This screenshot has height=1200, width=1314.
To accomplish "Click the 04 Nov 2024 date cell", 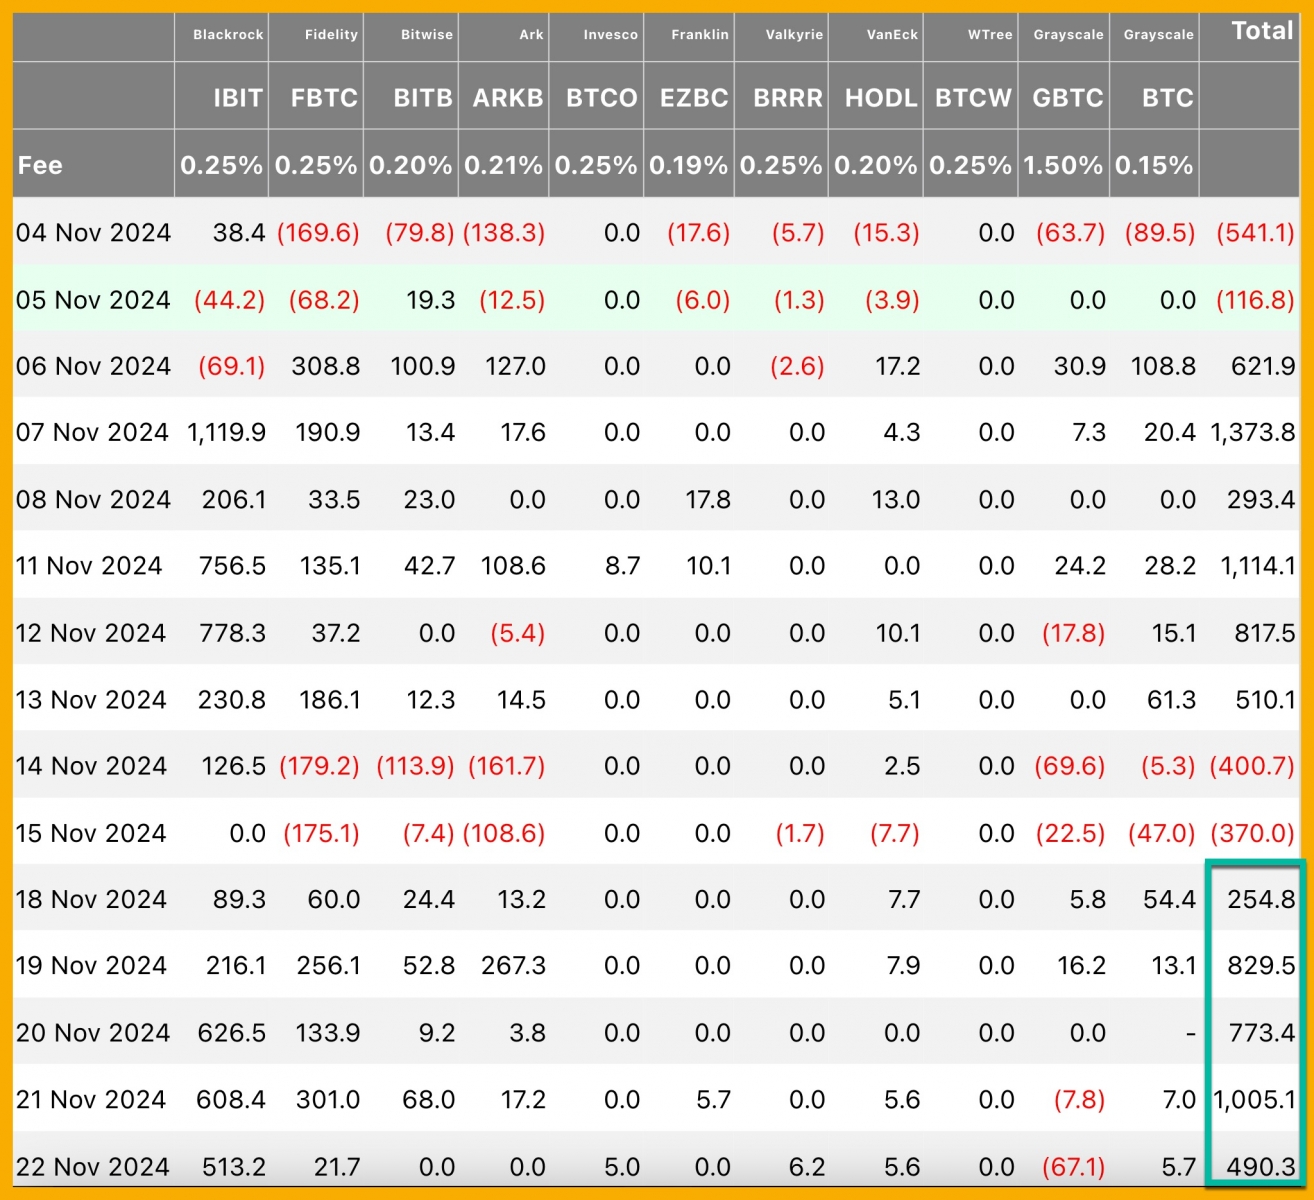I will [93, 233].
